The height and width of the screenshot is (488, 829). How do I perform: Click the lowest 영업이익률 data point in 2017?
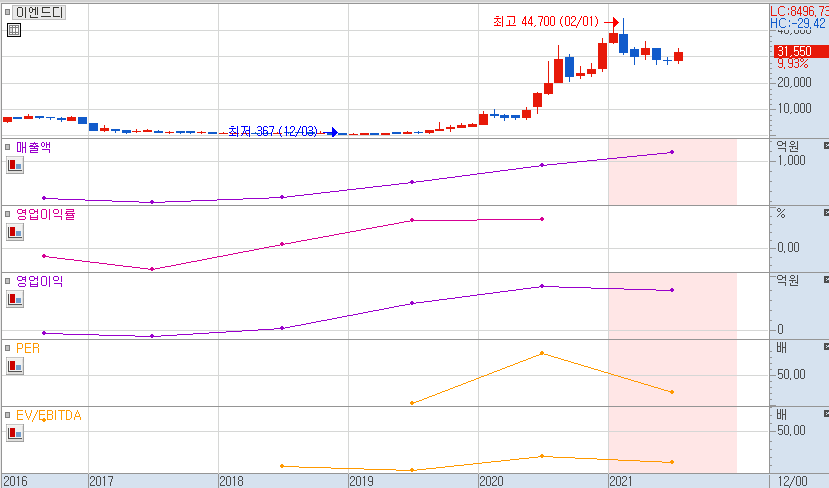(x=152, y=269)
